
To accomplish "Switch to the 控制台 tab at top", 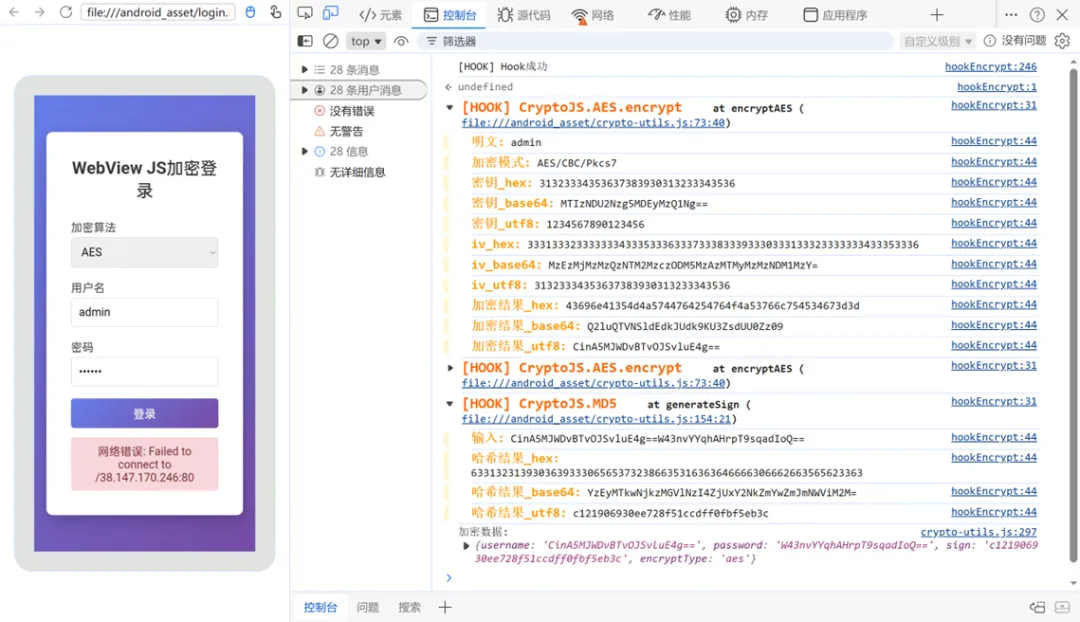I will click(450, 15).
